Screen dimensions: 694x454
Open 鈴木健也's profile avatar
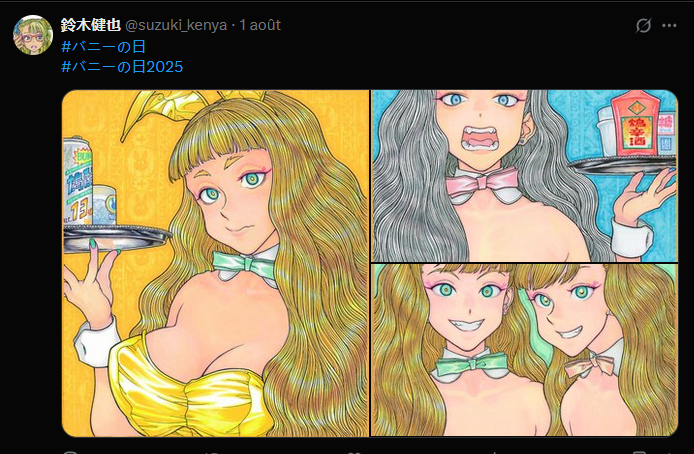click(33, 35)
